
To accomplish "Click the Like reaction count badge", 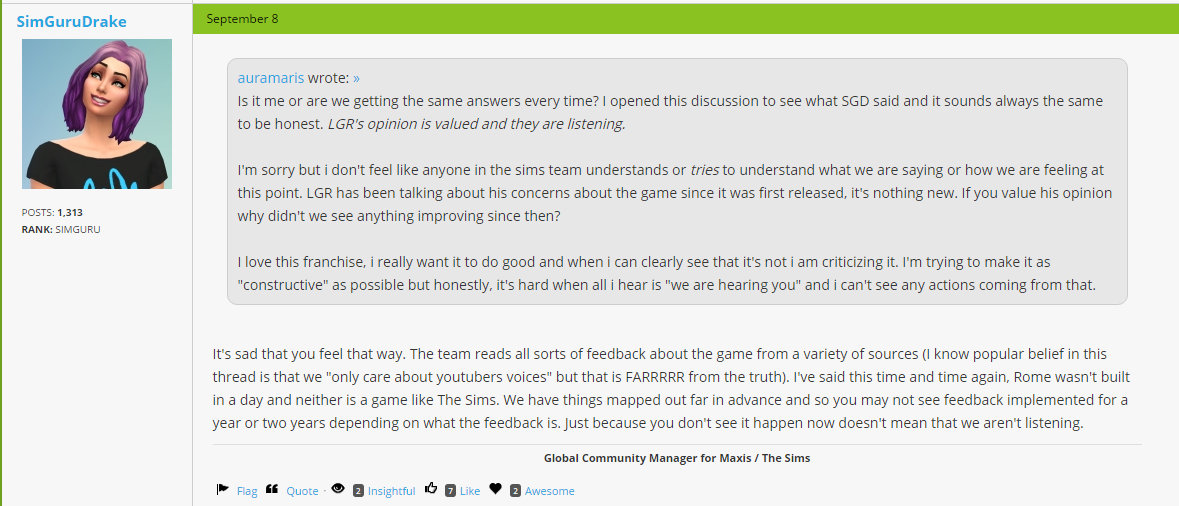I will 451,491.
